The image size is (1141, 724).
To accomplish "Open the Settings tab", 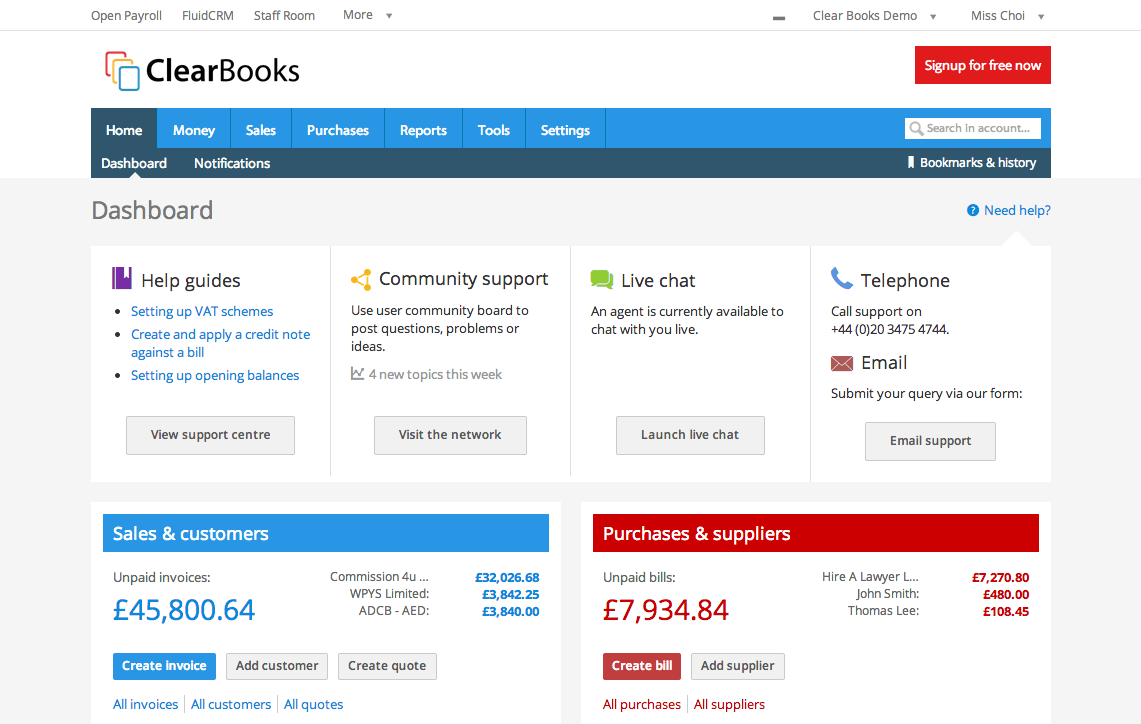I will [565, 130].
